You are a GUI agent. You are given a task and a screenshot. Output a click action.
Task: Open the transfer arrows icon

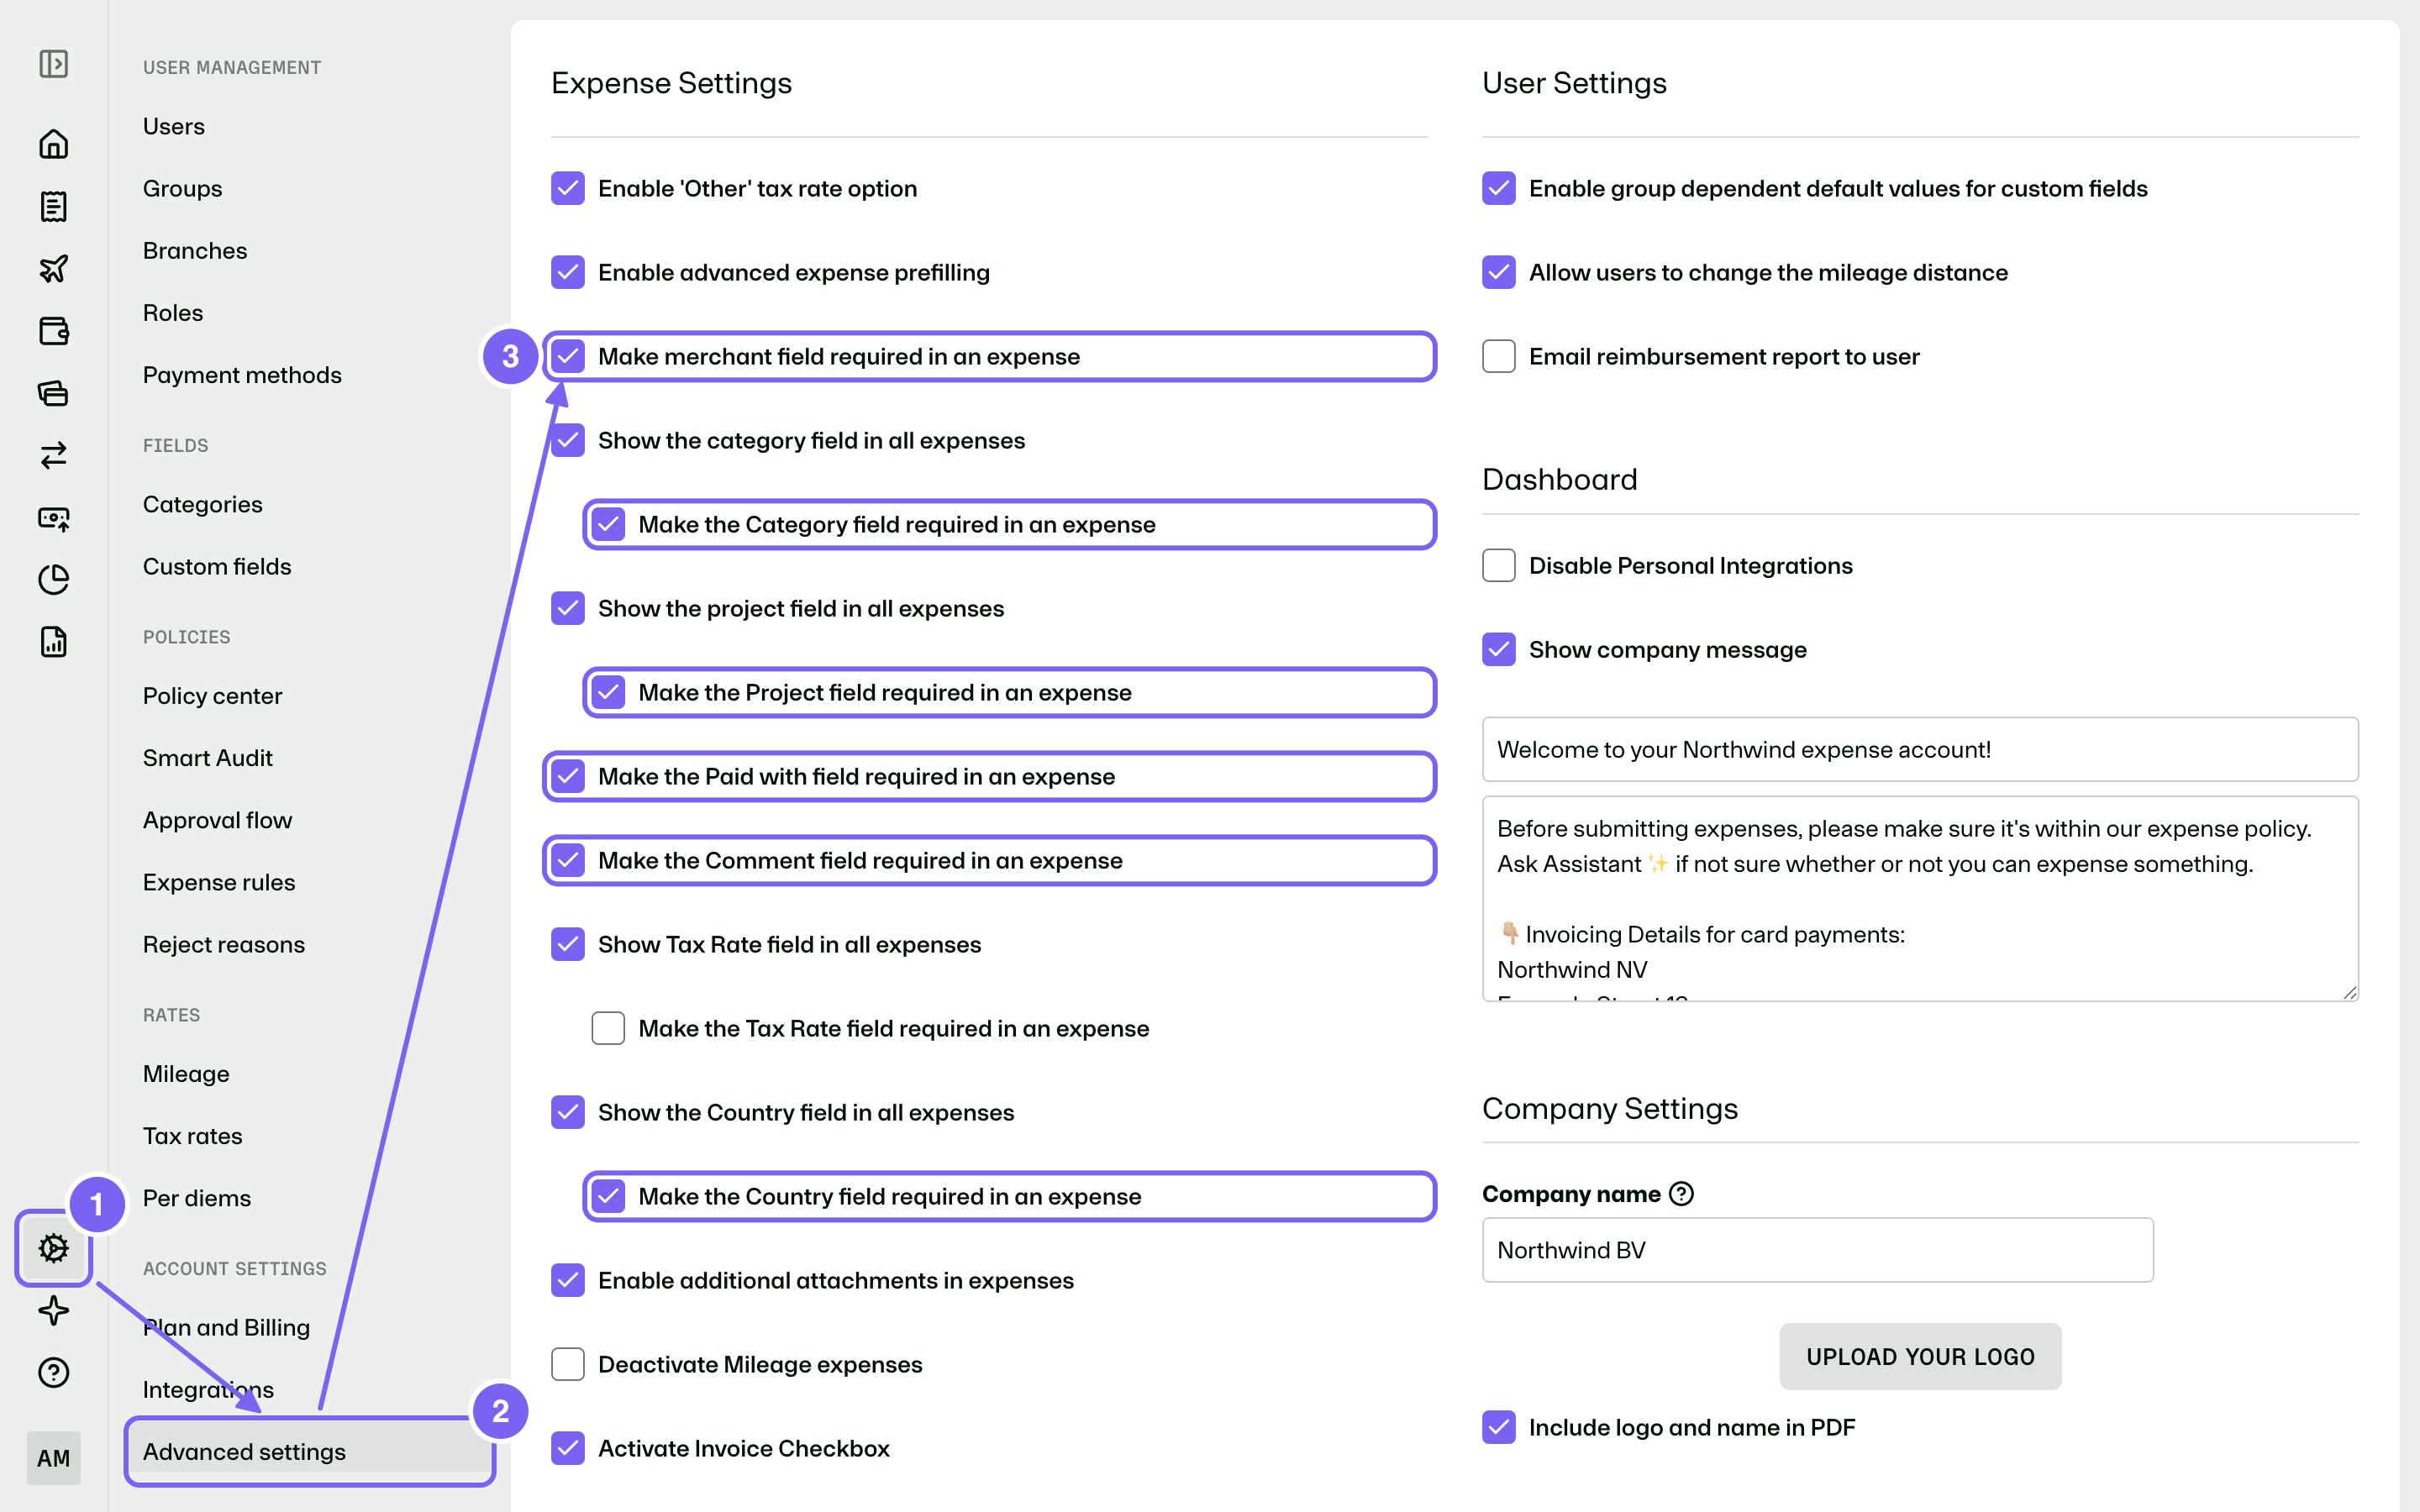tap(53, 455)
